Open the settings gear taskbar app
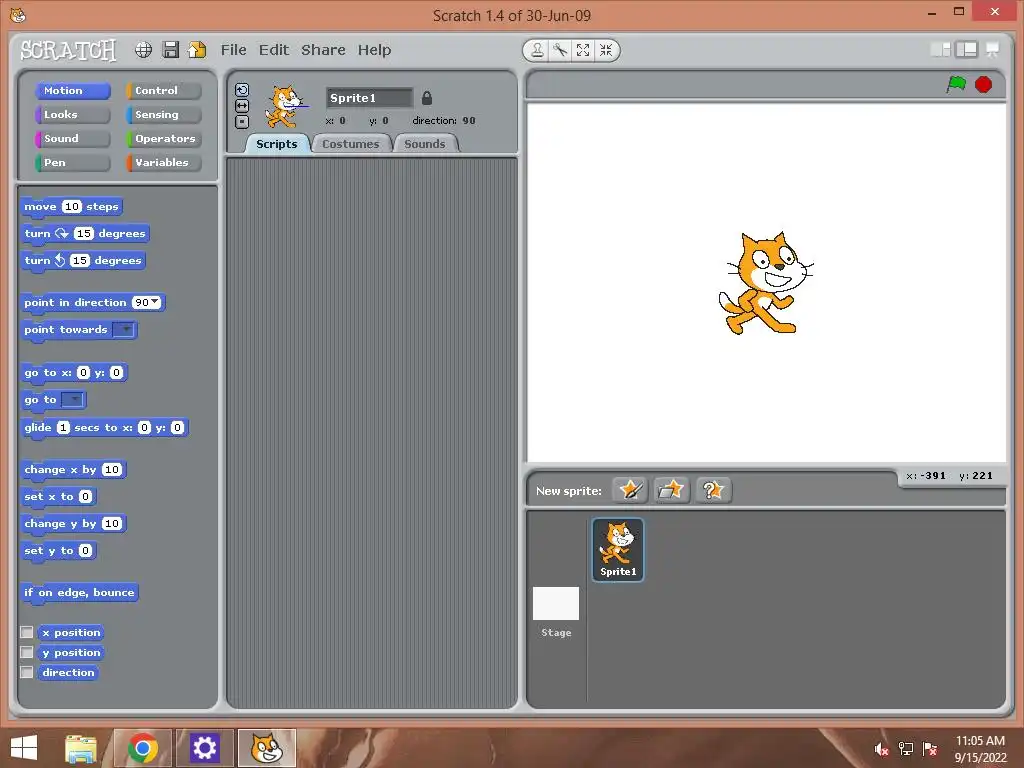 (204, 748)
